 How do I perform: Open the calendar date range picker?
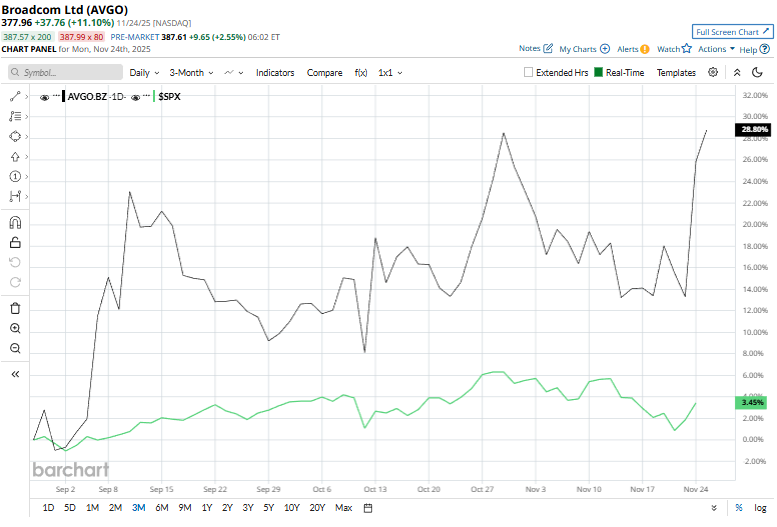[x=368, y=508]
